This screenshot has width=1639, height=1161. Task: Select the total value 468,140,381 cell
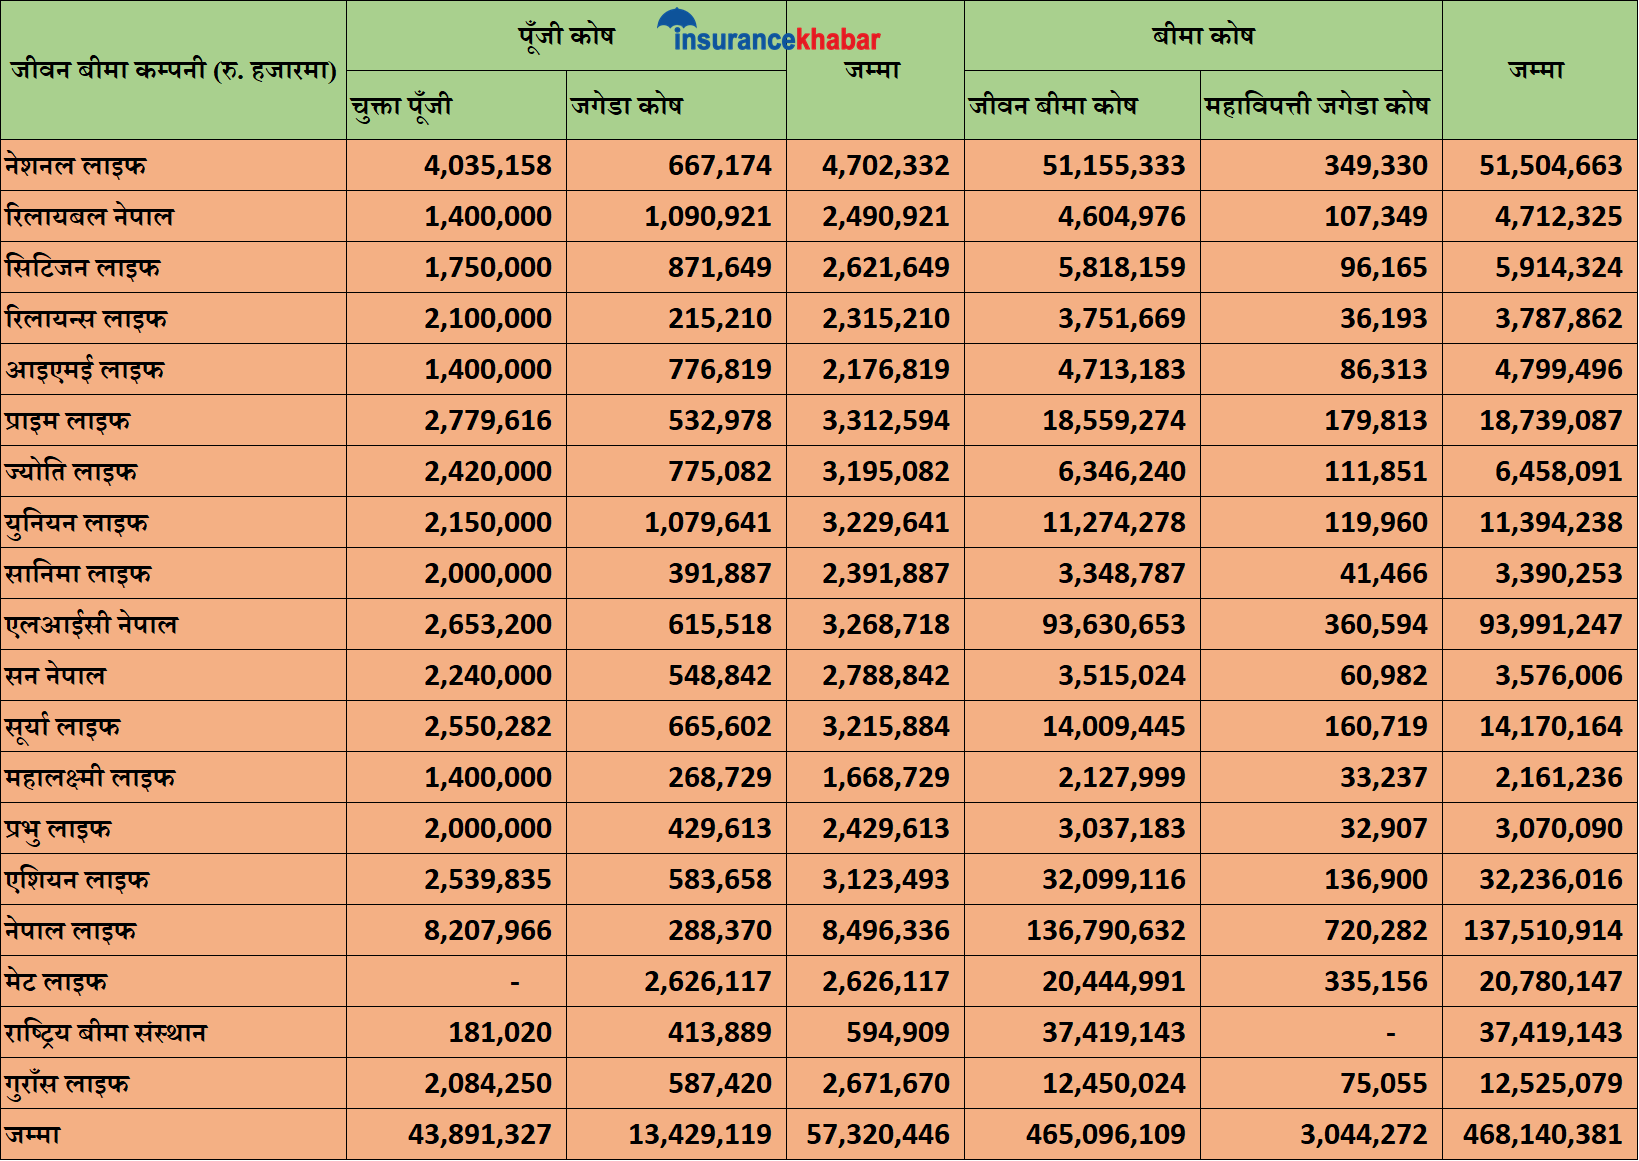(1541, 1134)
